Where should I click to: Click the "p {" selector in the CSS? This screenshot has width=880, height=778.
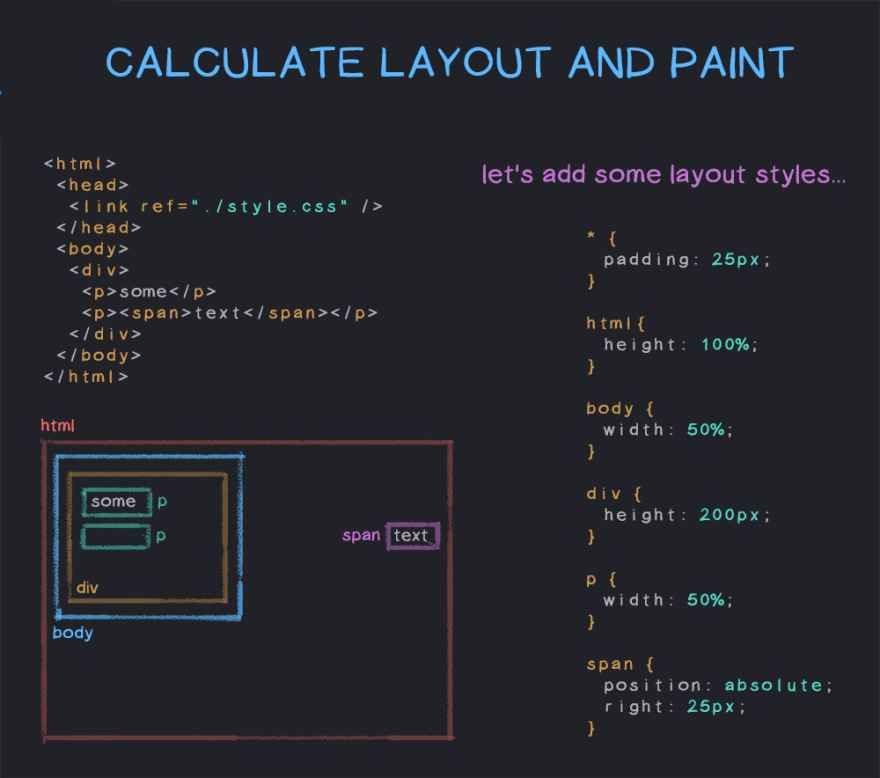click(602, 579)
